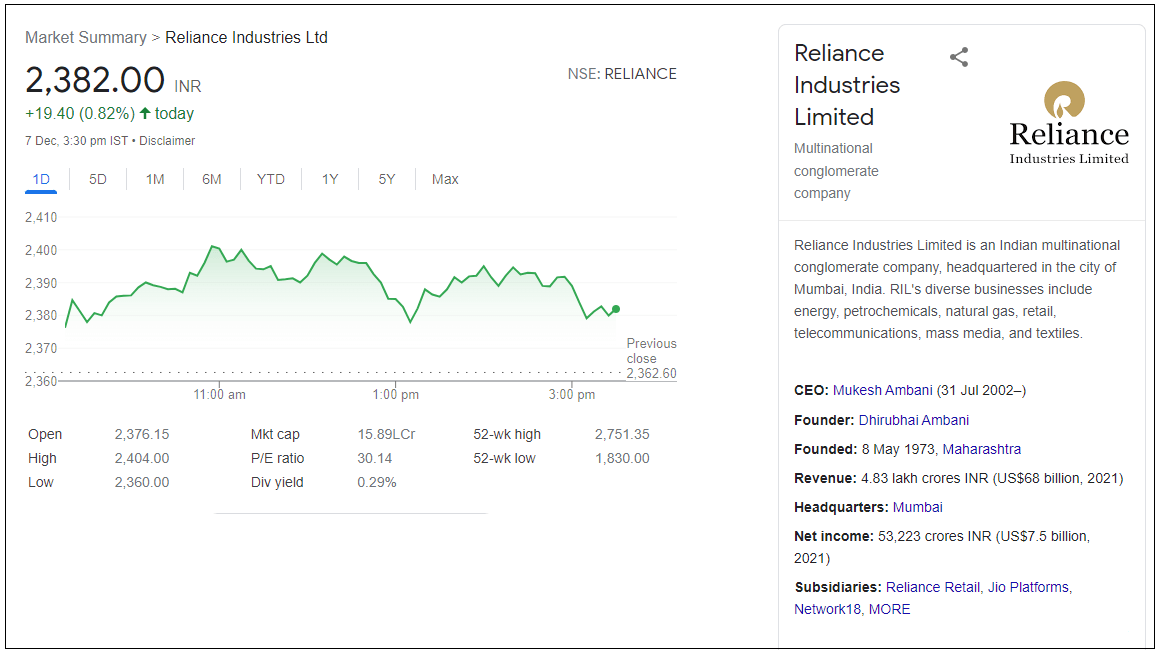
Task: Open the Mukesh Ambani CEO link
Action: point(883,390)
